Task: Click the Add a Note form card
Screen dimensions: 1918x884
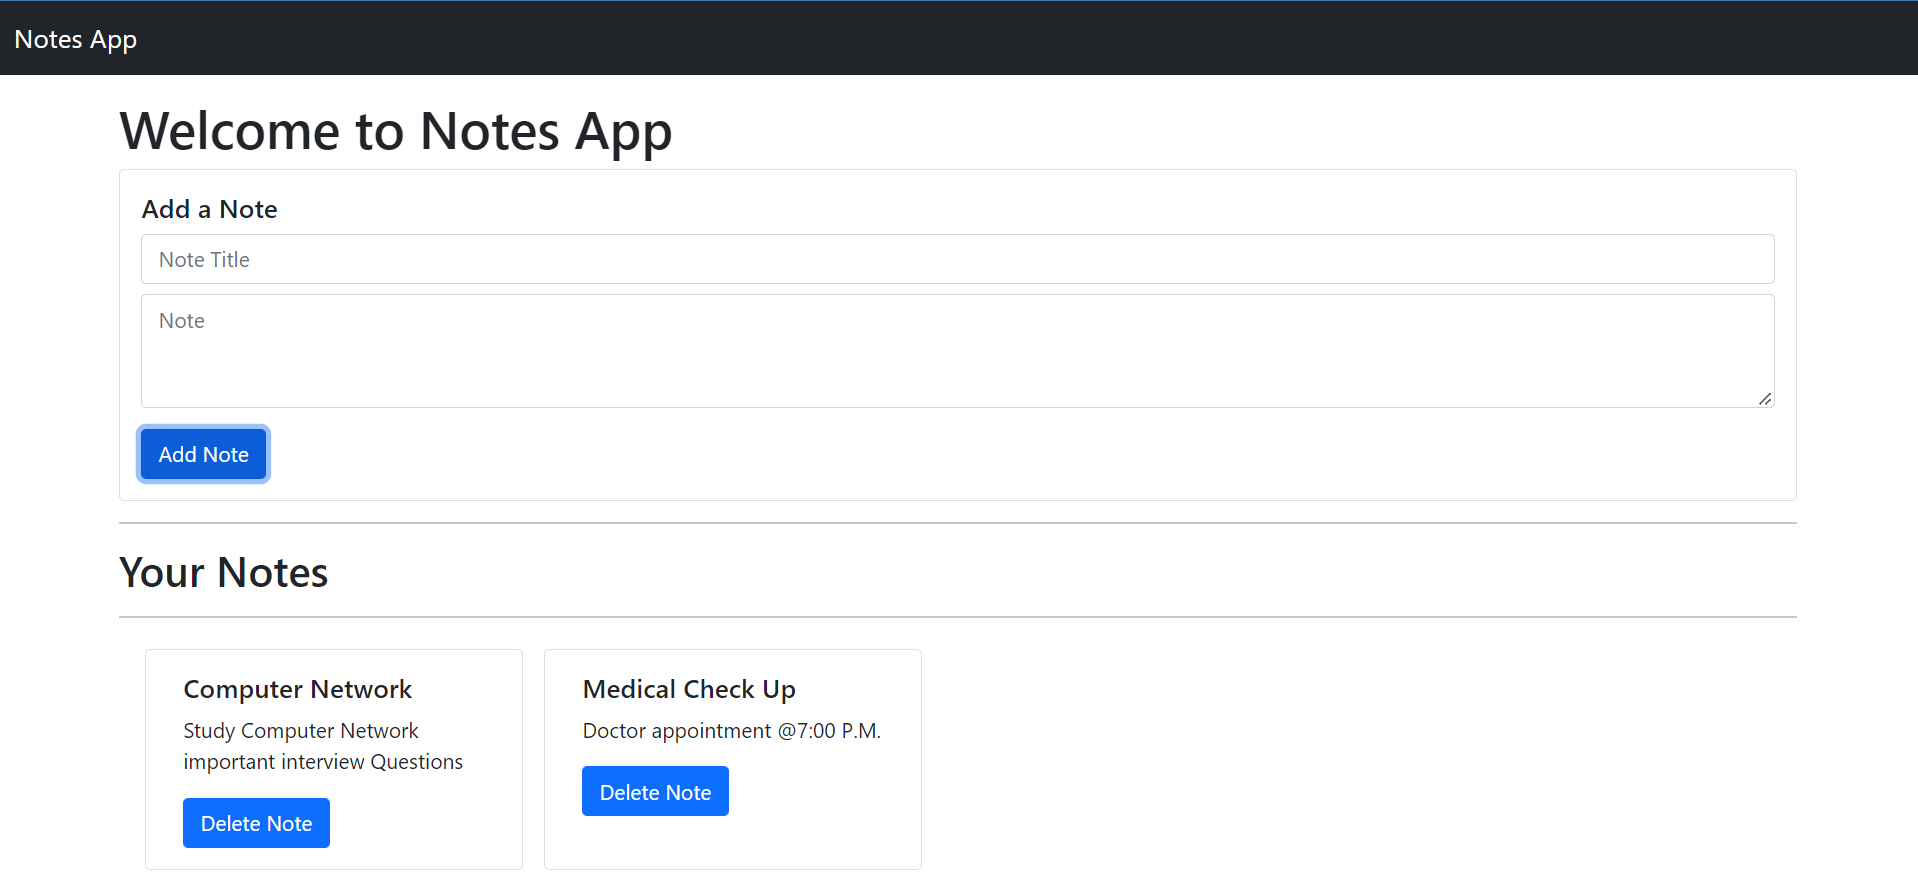Action: (957, 335)
